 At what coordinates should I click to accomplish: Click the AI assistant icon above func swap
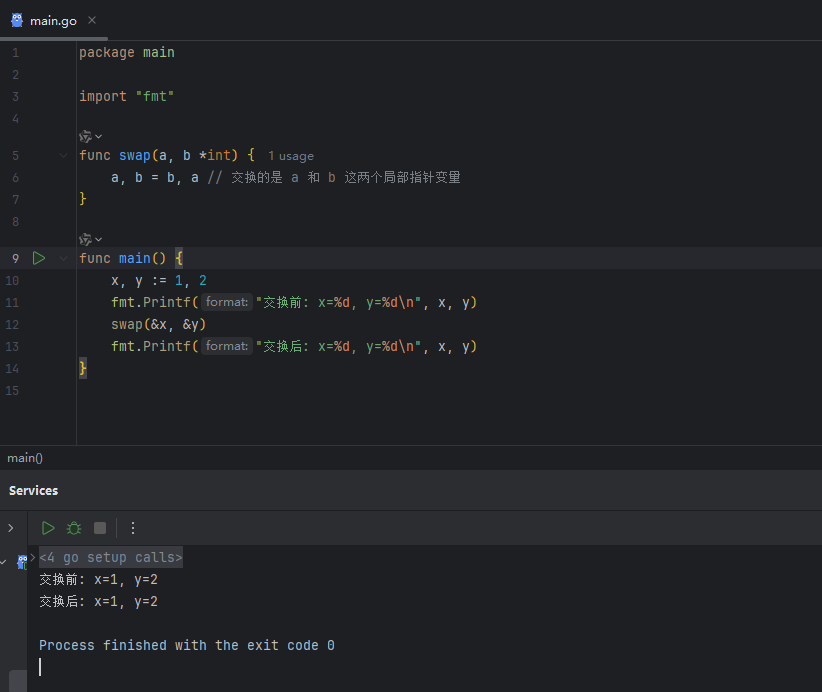tap(85, 136)
